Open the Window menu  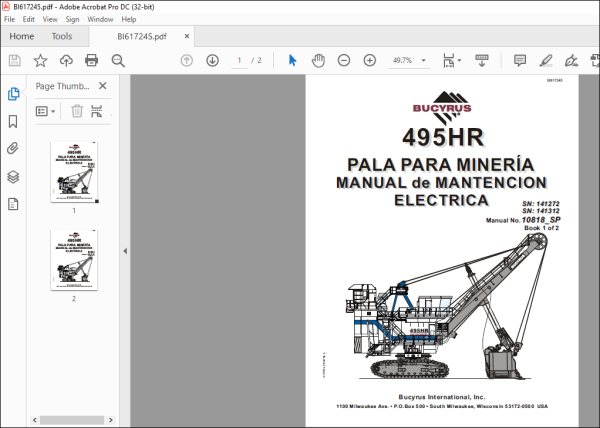point(100,19)
